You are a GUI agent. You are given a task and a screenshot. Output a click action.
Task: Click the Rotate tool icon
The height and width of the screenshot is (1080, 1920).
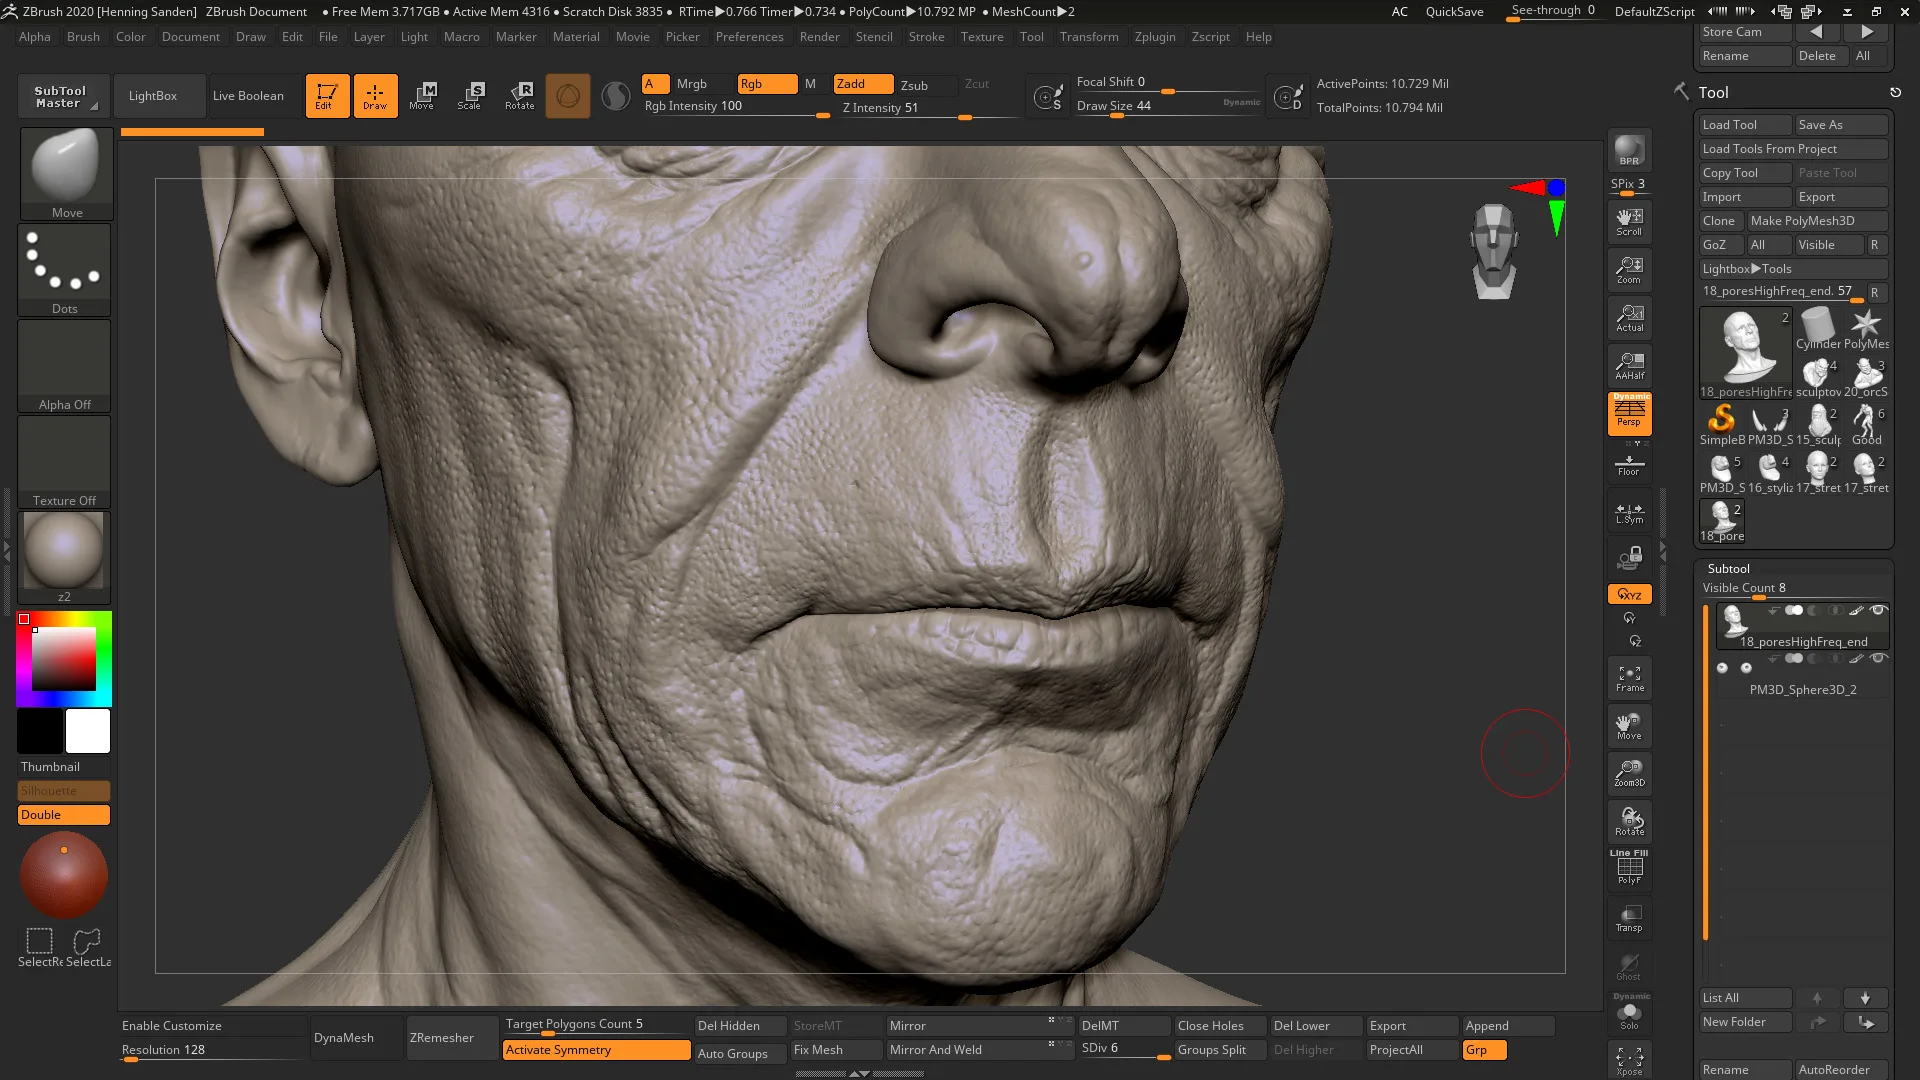[x=520, y=95]
